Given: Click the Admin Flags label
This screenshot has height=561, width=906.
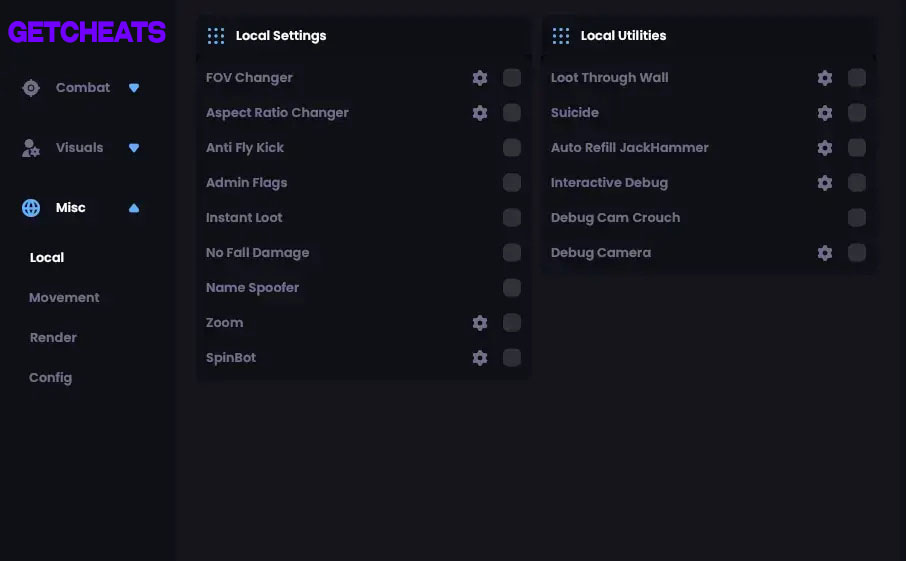Looking at the screenshot, I should coord(246,183).
